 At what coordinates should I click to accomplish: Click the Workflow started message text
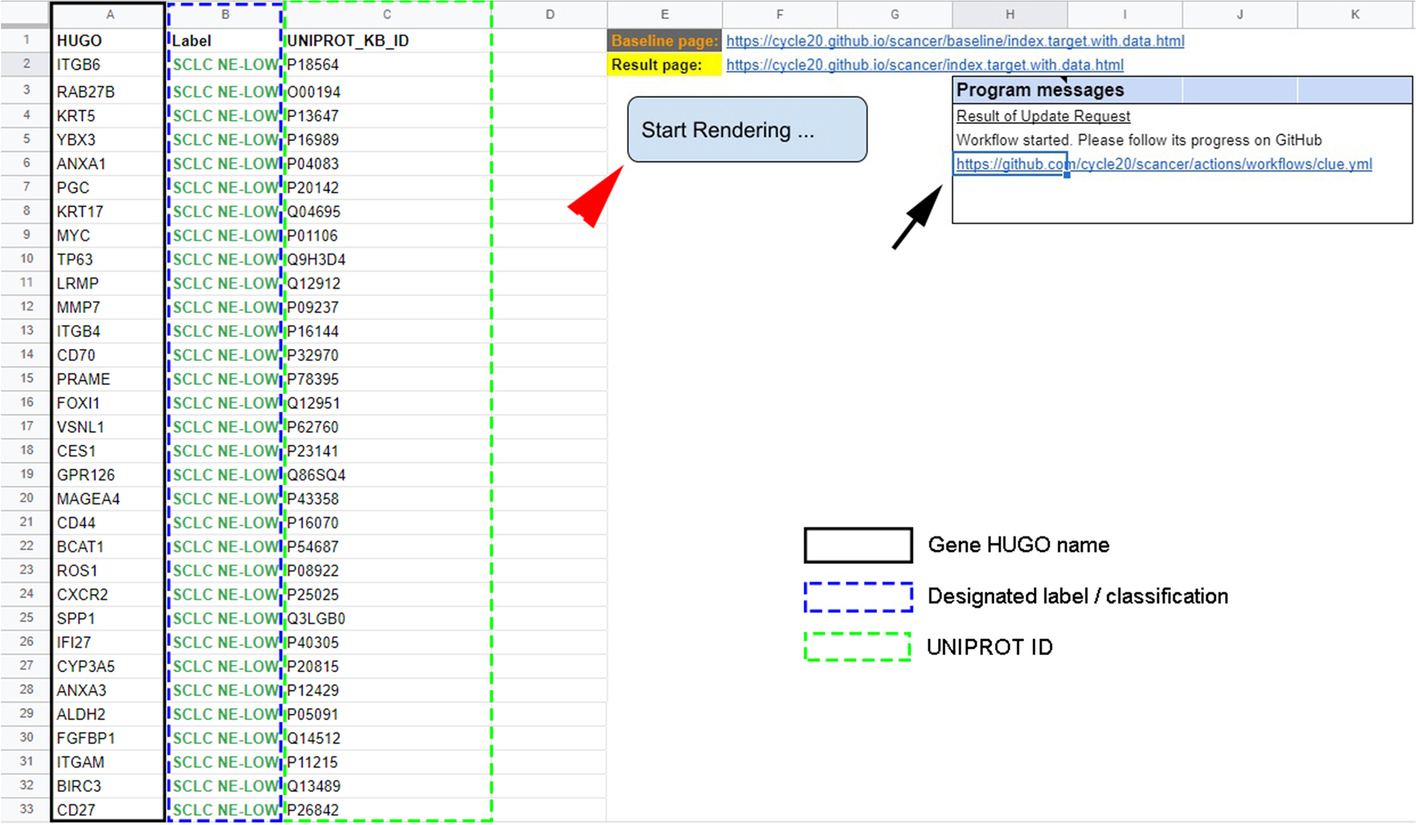(x=1139, y=140)
